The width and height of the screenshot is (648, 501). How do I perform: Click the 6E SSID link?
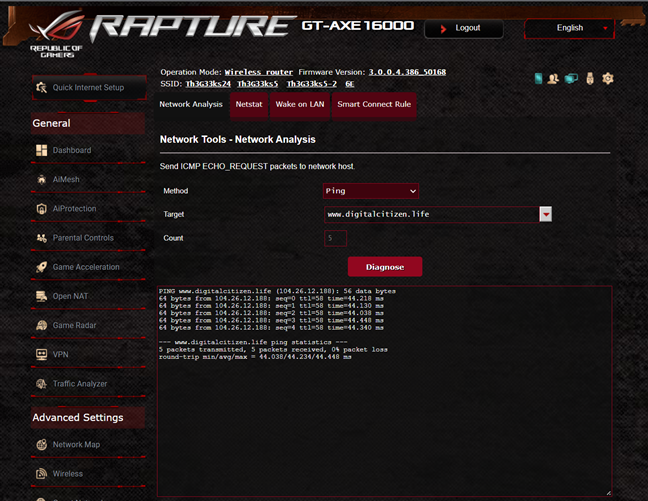(350, 84)
